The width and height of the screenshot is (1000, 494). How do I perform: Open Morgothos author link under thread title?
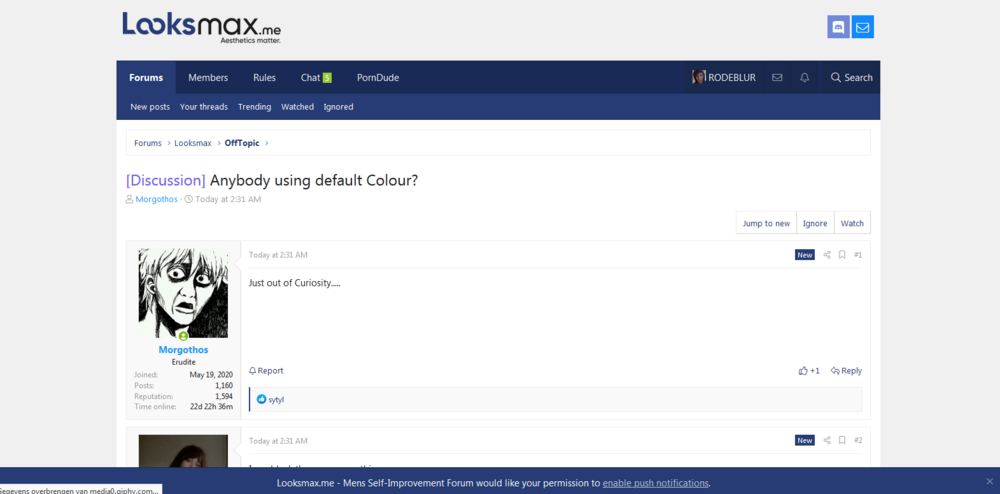156,200
